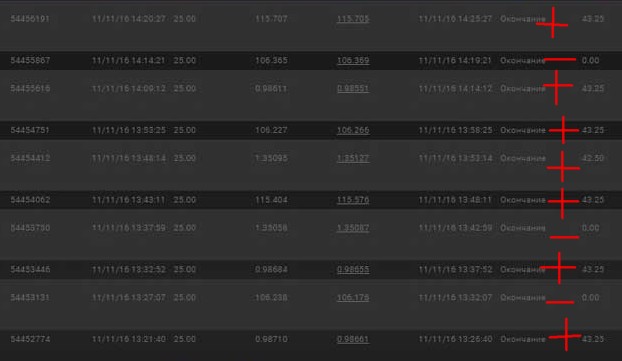Click the underlined closing rate 0.98661
The height and width of the screenshot is (361, 622).
click(353, 339)
